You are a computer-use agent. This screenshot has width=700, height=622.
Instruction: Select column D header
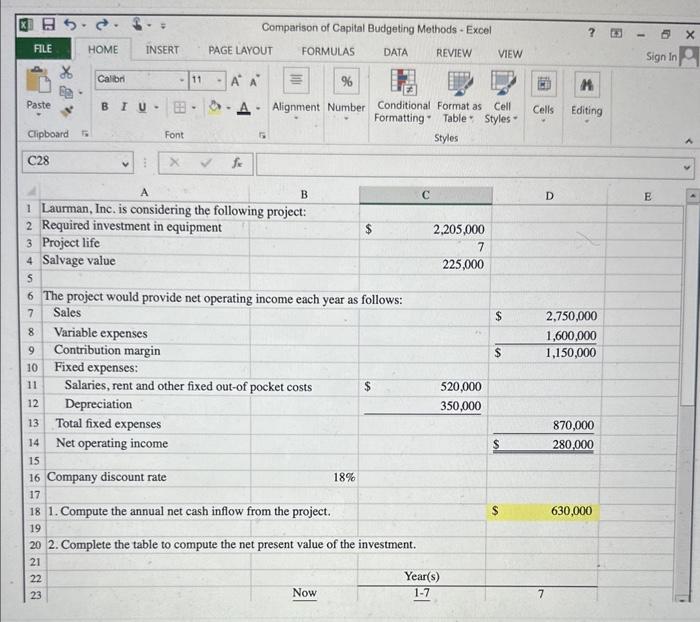pyautogui.click(x=550, y=196)
